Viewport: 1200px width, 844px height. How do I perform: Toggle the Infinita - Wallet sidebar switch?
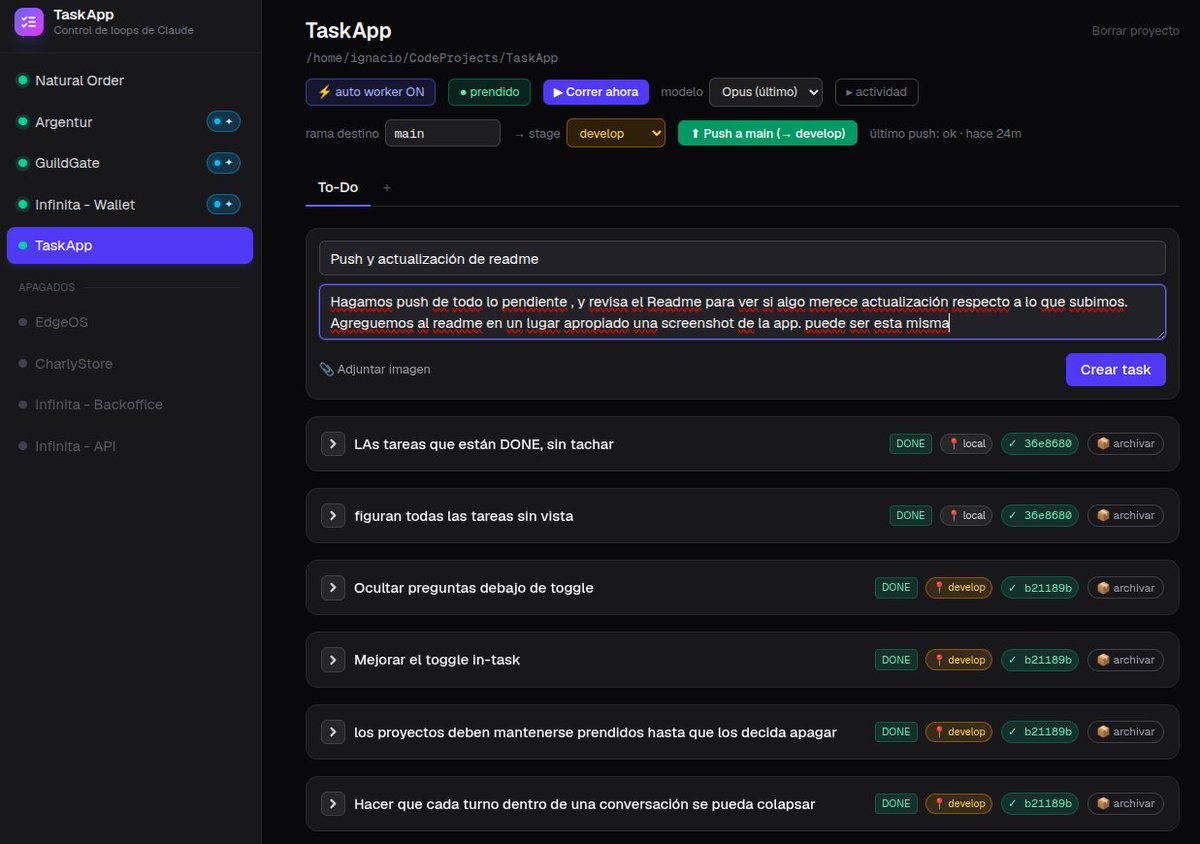[x=223, y=204]
